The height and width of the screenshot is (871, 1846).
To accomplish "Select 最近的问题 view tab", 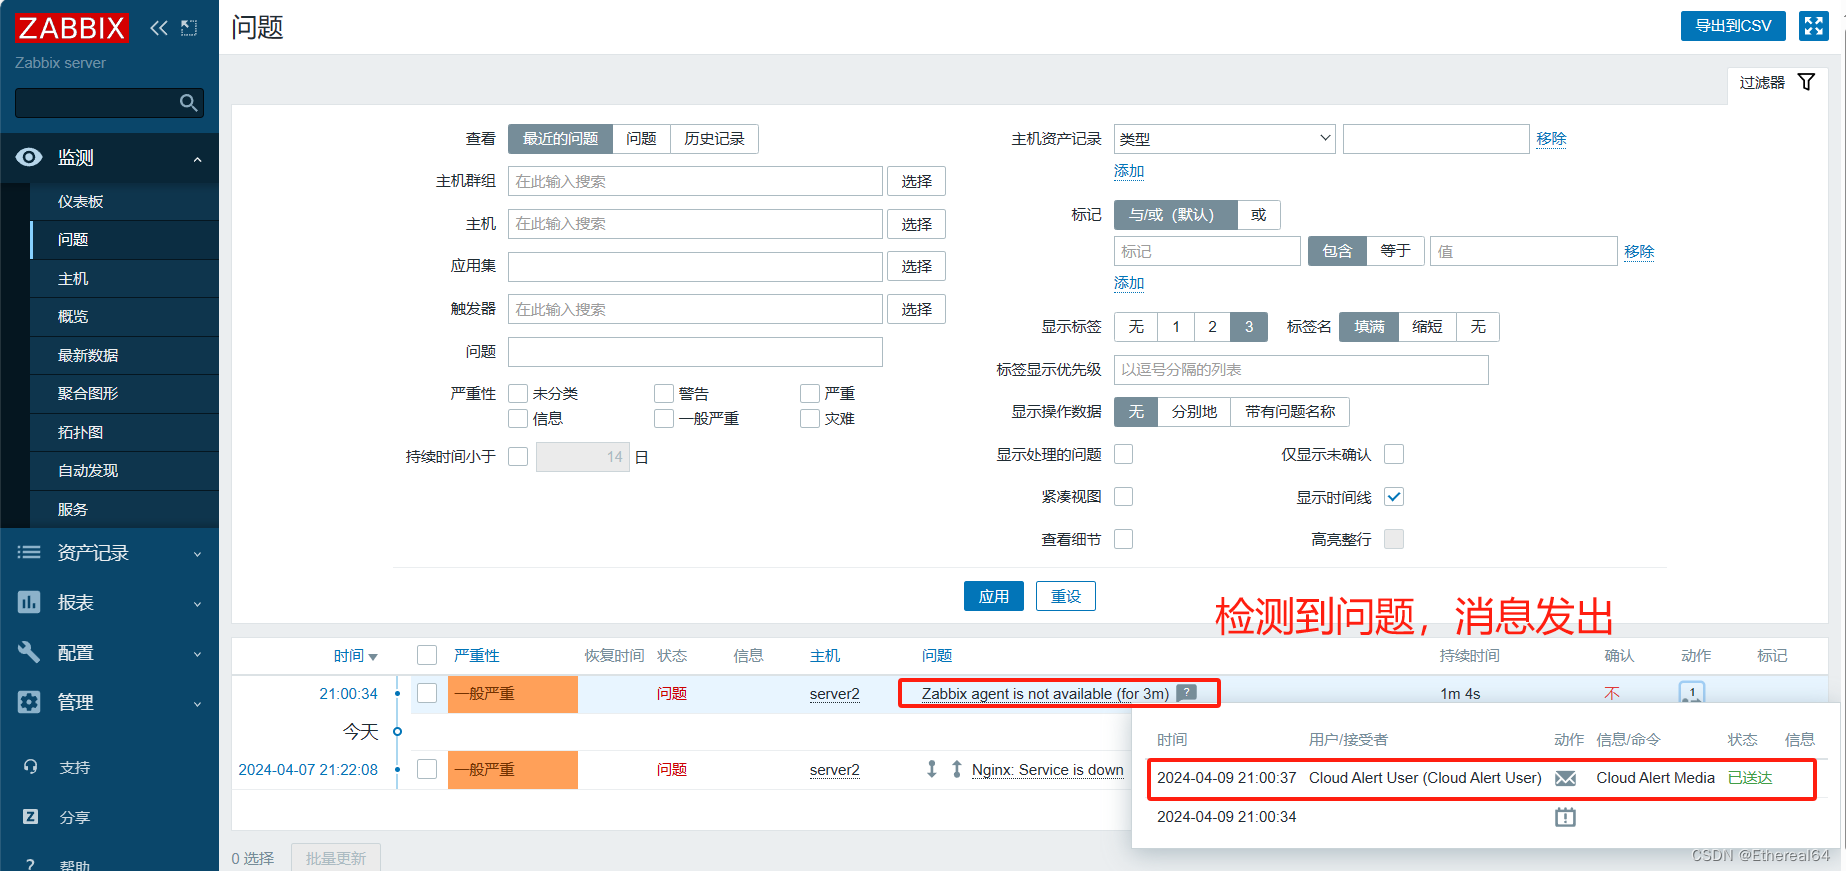I will [x=560, y=139].
